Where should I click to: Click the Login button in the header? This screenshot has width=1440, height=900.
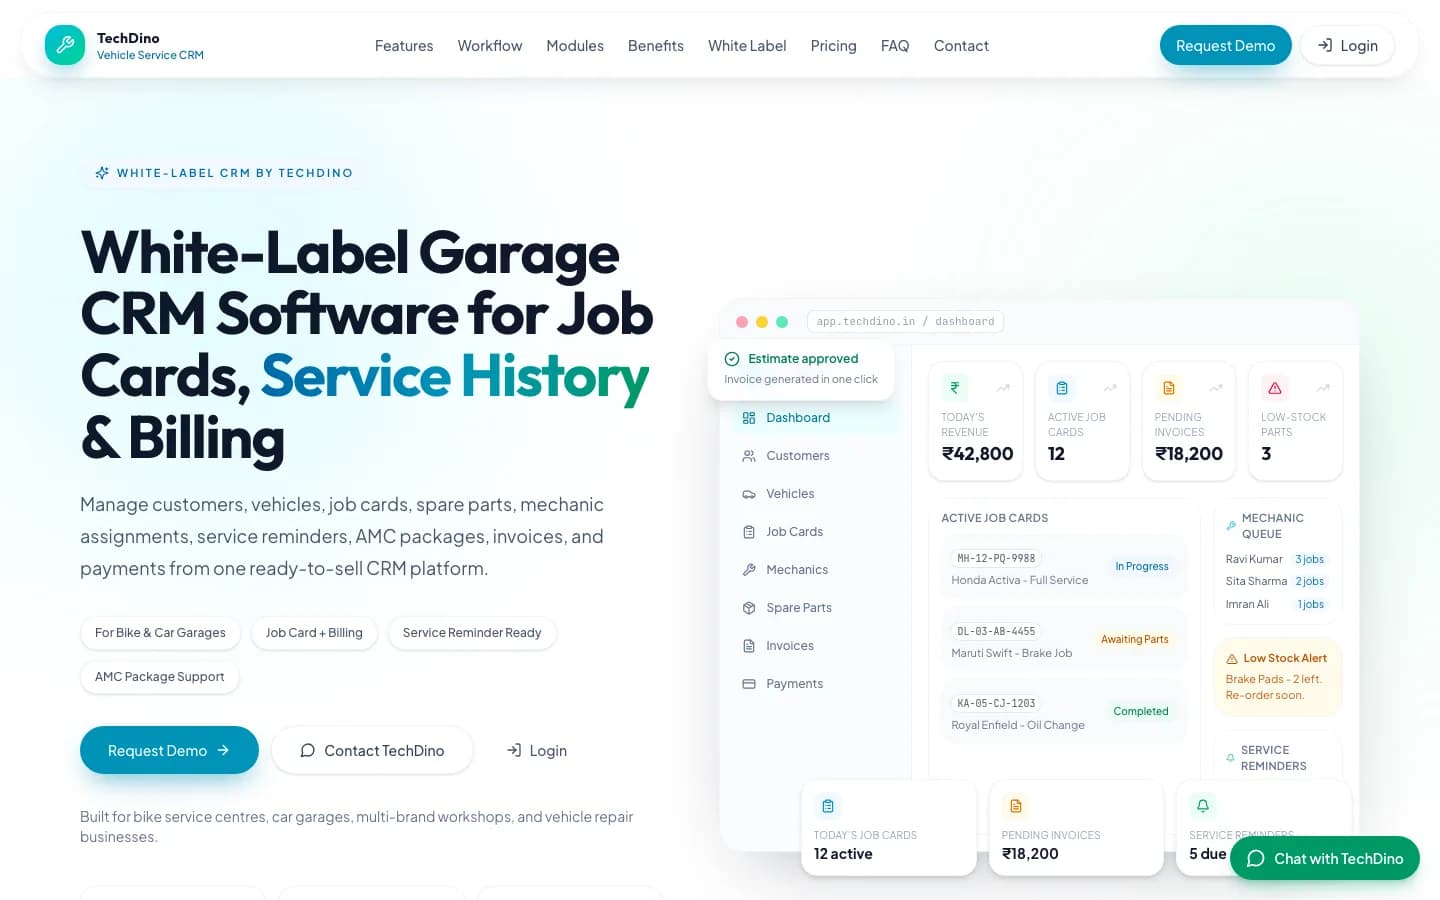coord(1347,46)
